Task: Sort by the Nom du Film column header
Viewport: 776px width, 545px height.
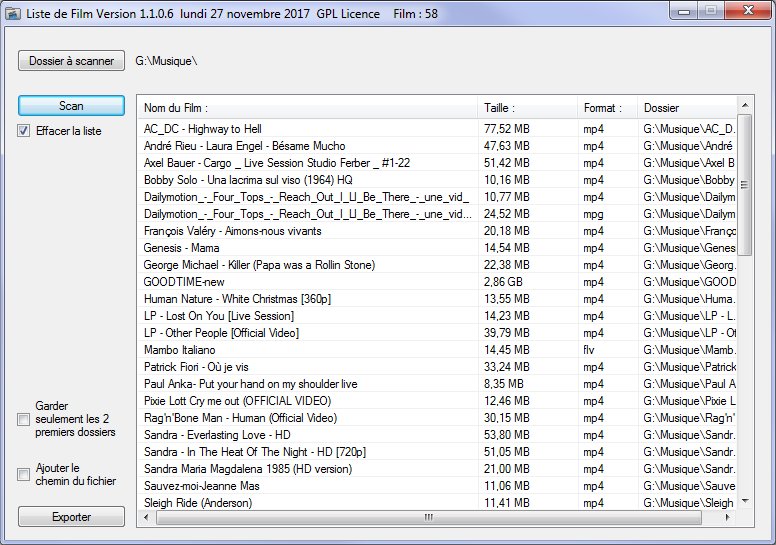Action: tap(307, 108)
